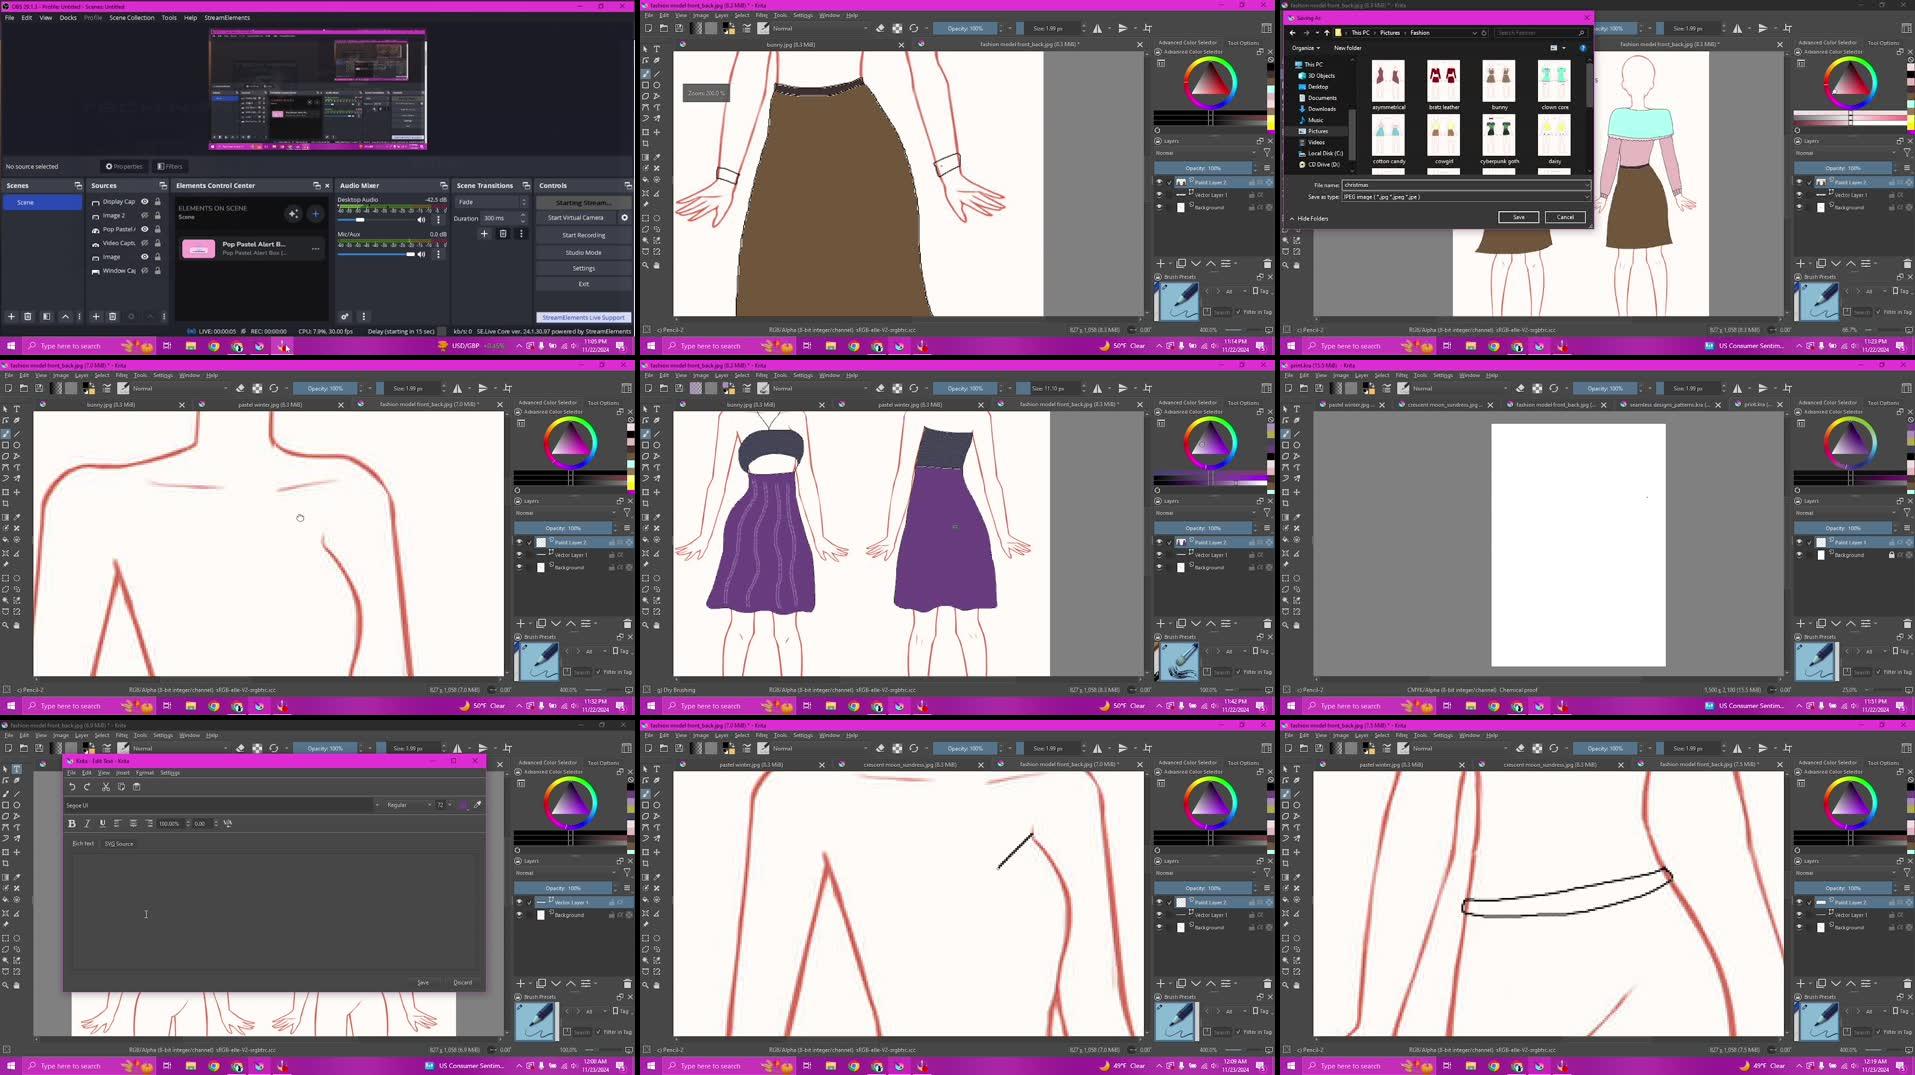Go back in the Saving As dialog
The width and height of the screenshot is (1915, 1075).
coord(1292,33)
